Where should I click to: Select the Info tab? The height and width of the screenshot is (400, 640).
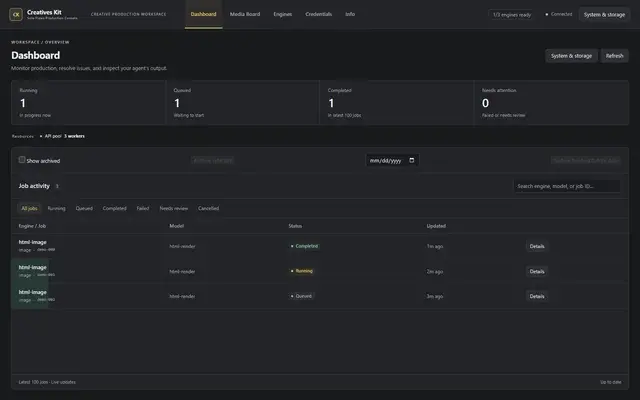350,14
